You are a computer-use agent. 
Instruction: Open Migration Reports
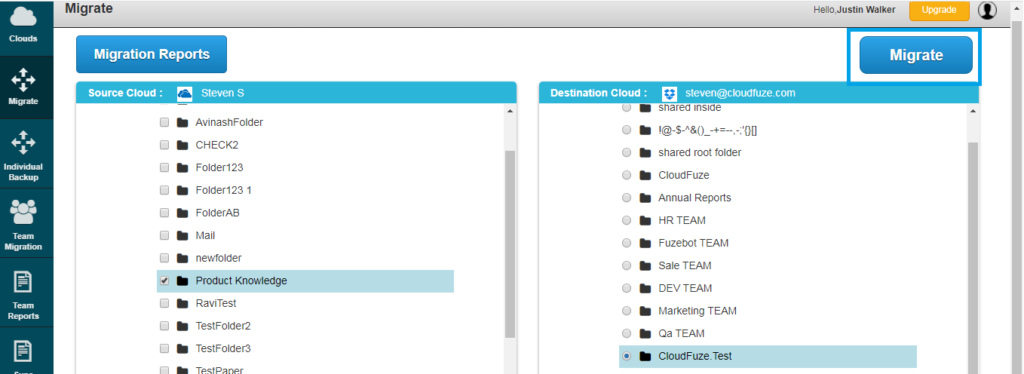[x=152, y=54]
